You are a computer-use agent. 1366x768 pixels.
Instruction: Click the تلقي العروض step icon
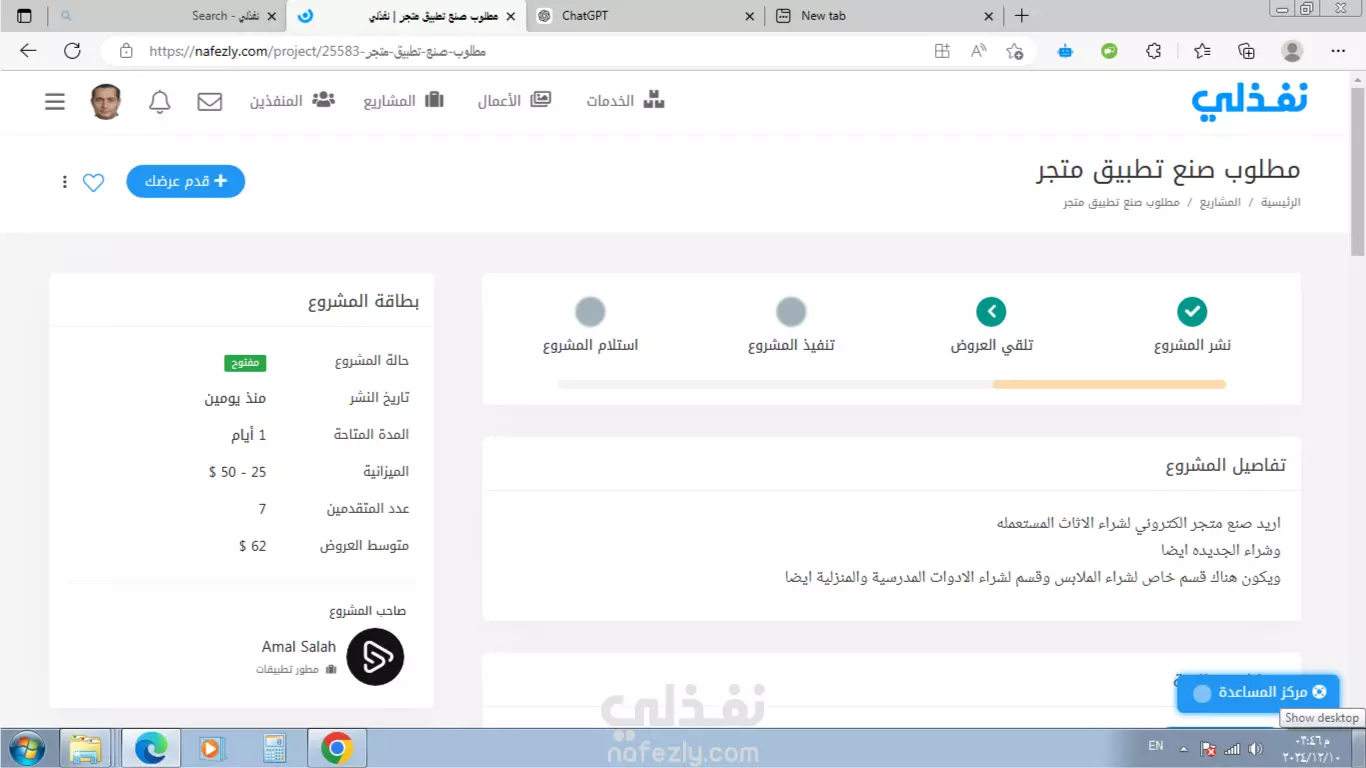pyautogui.click(x=991, y=311)
